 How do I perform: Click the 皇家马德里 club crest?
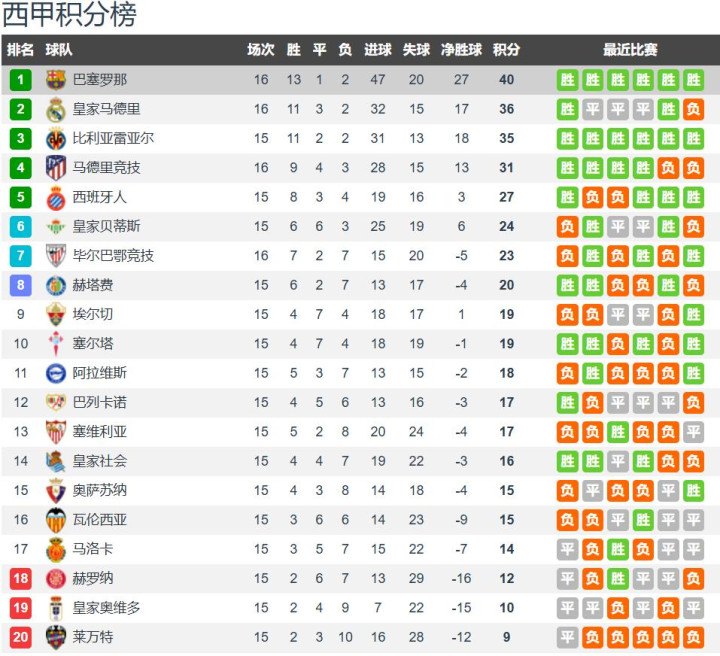[x=56, y=109]
